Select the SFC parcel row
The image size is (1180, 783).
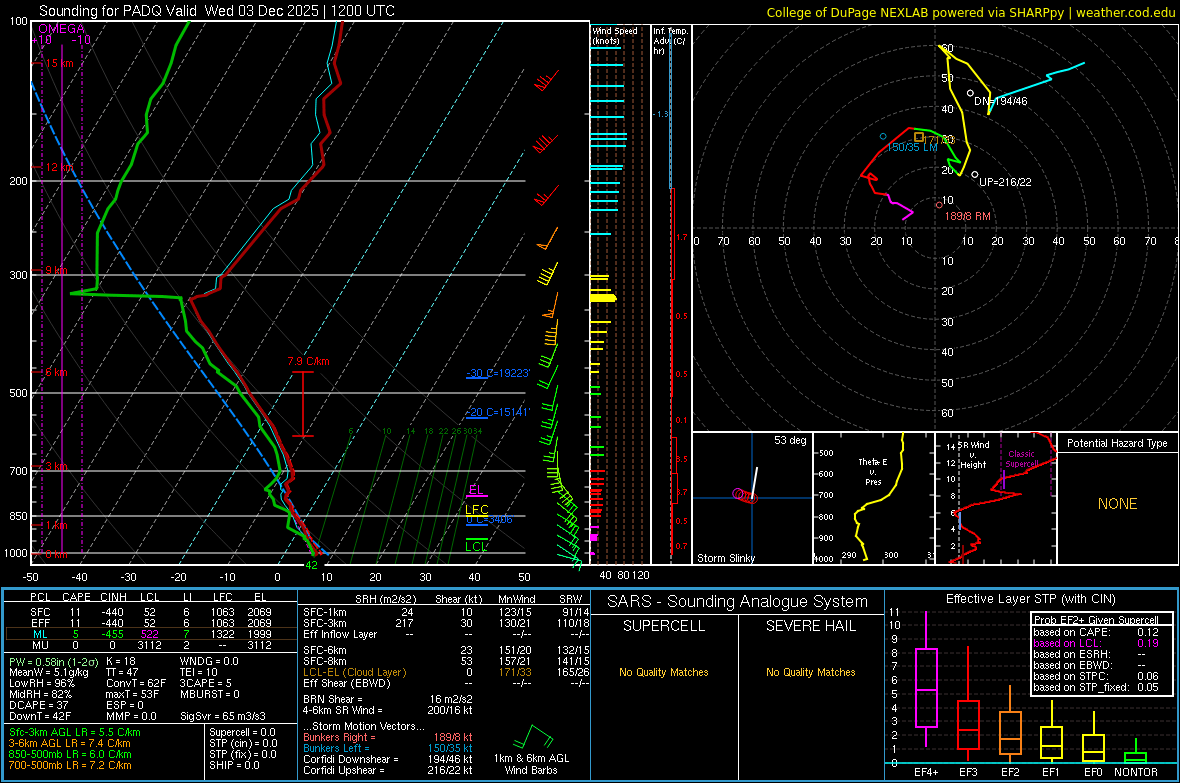click(x=150, y=612)
